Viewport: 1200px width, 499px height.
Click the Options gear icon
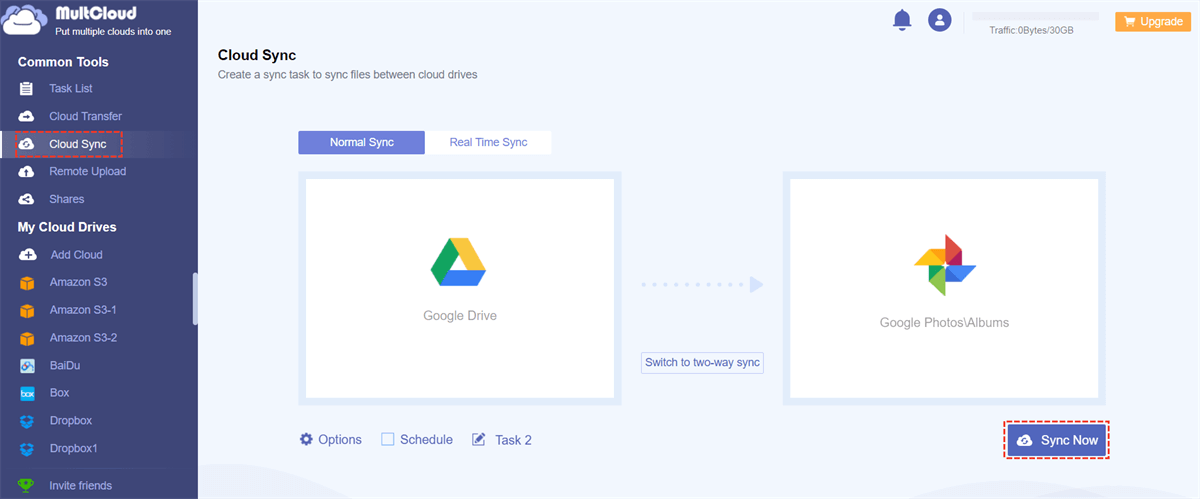306,439
